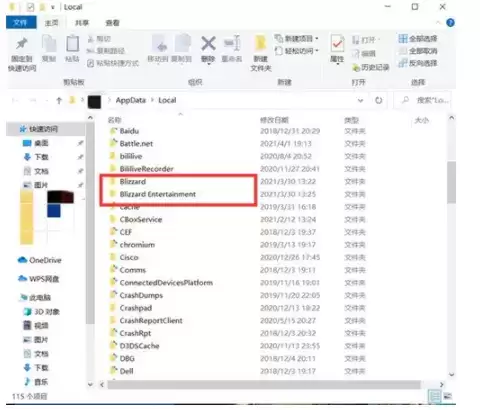Click AppData in the address breadcrumb
The width and height of the screenshot is (480, 410).
pyautogui.click(x=131, y=100)
